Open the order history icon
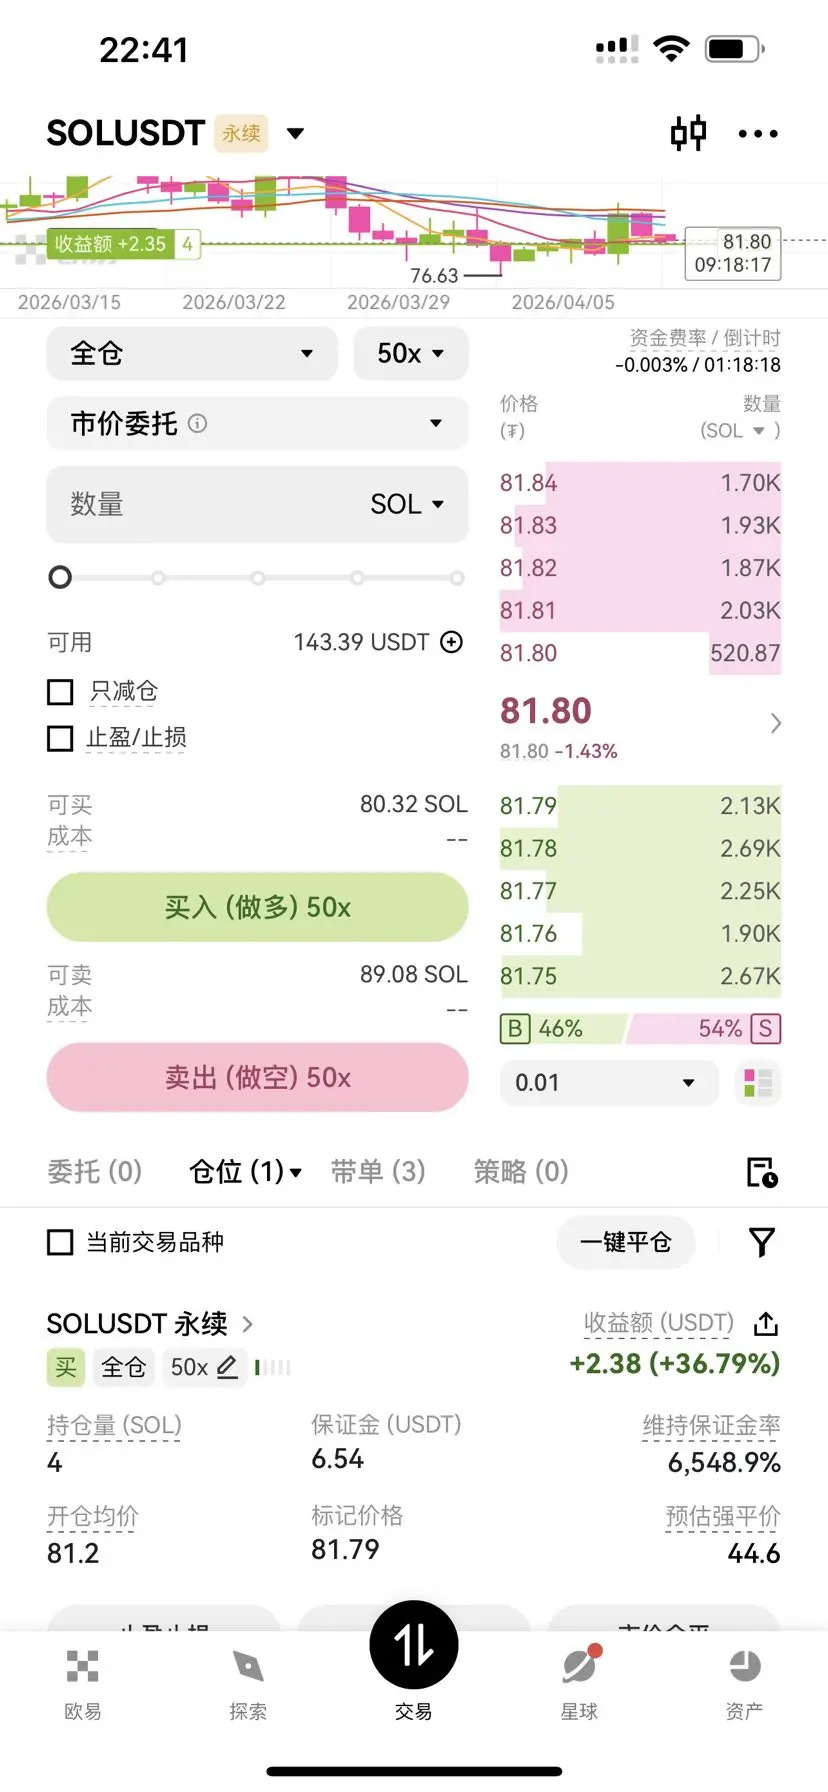 pos(762,1172)
